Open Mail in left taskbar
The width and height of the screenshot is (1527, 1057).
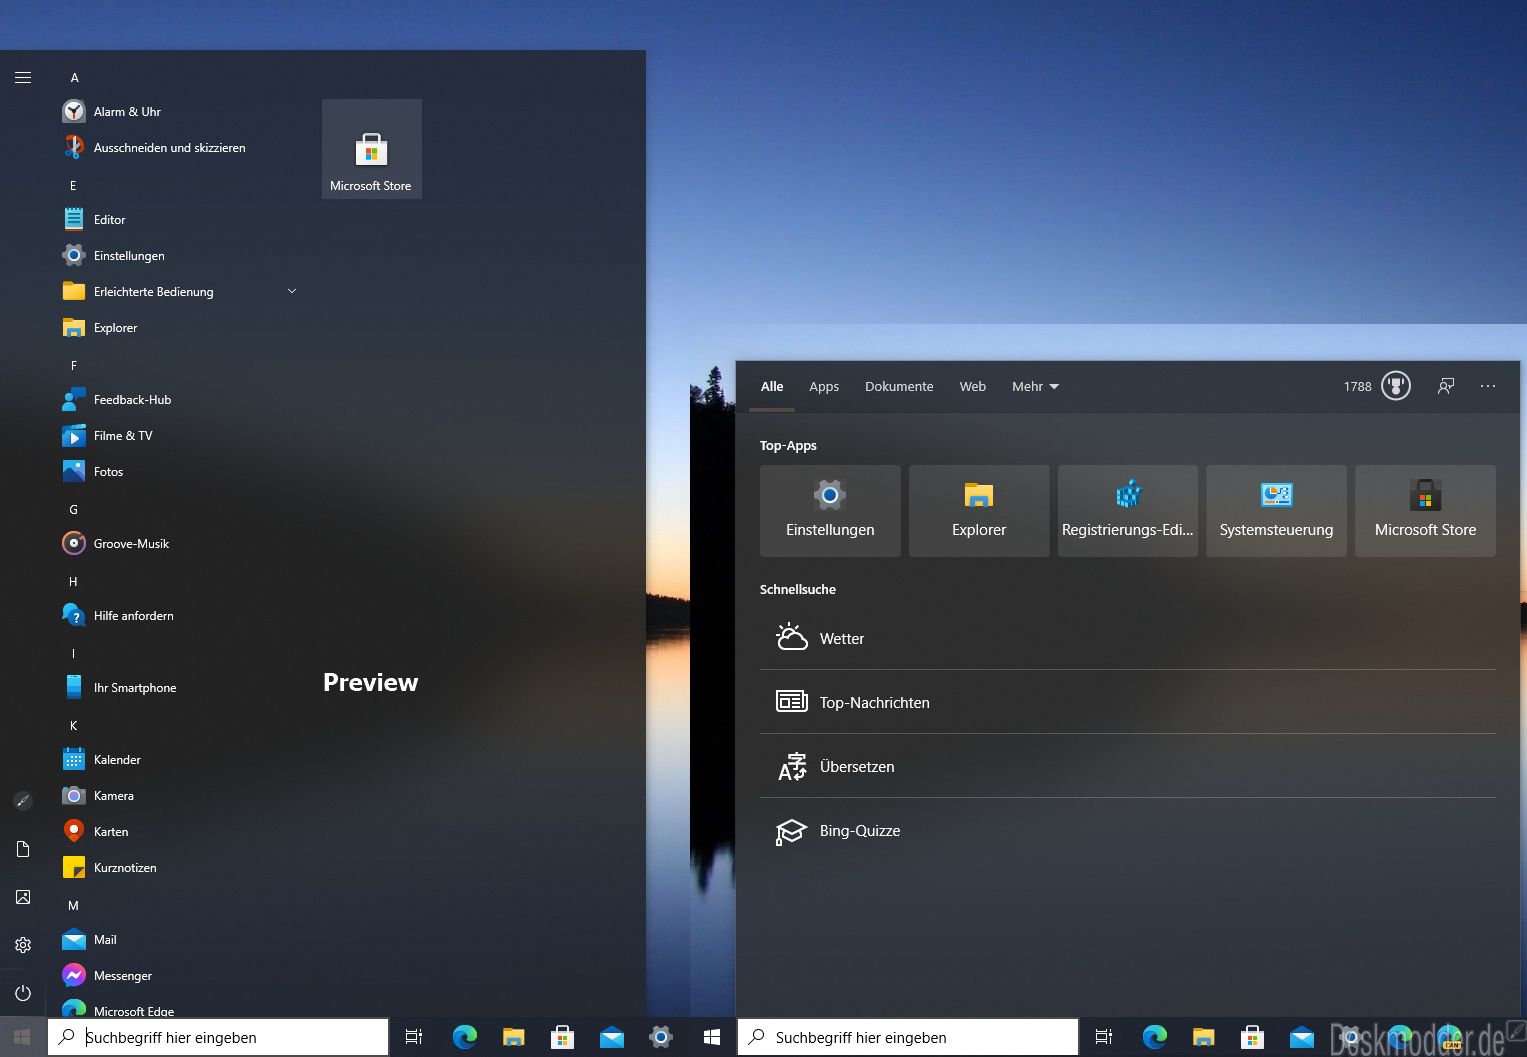[612, 1037]
